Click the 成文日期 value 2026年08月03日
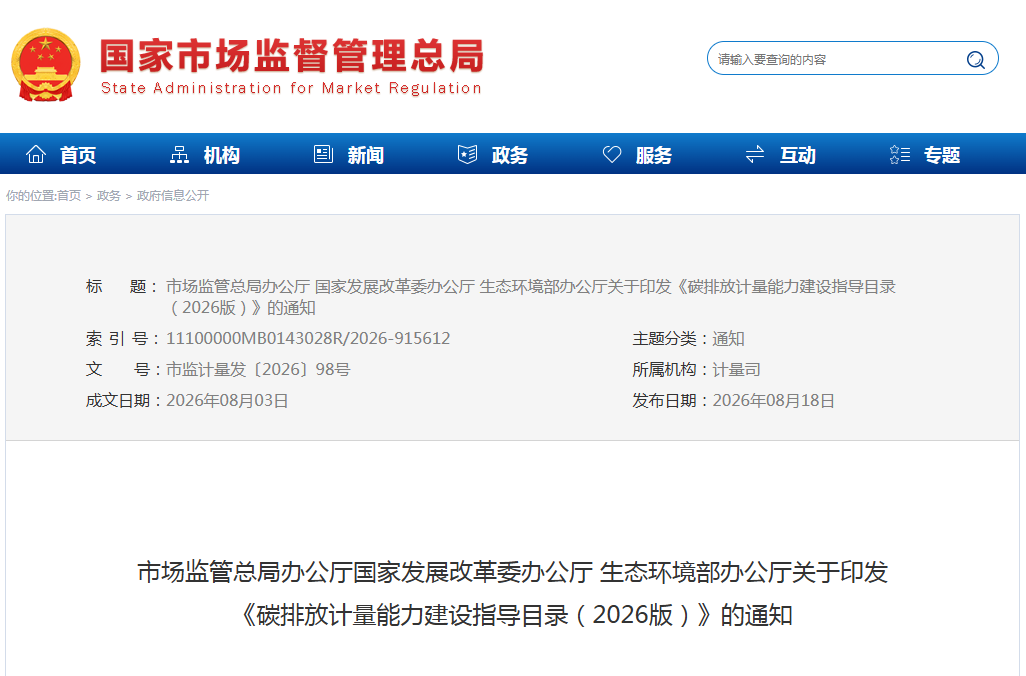The image size is (1026, 676). point(227,400)
